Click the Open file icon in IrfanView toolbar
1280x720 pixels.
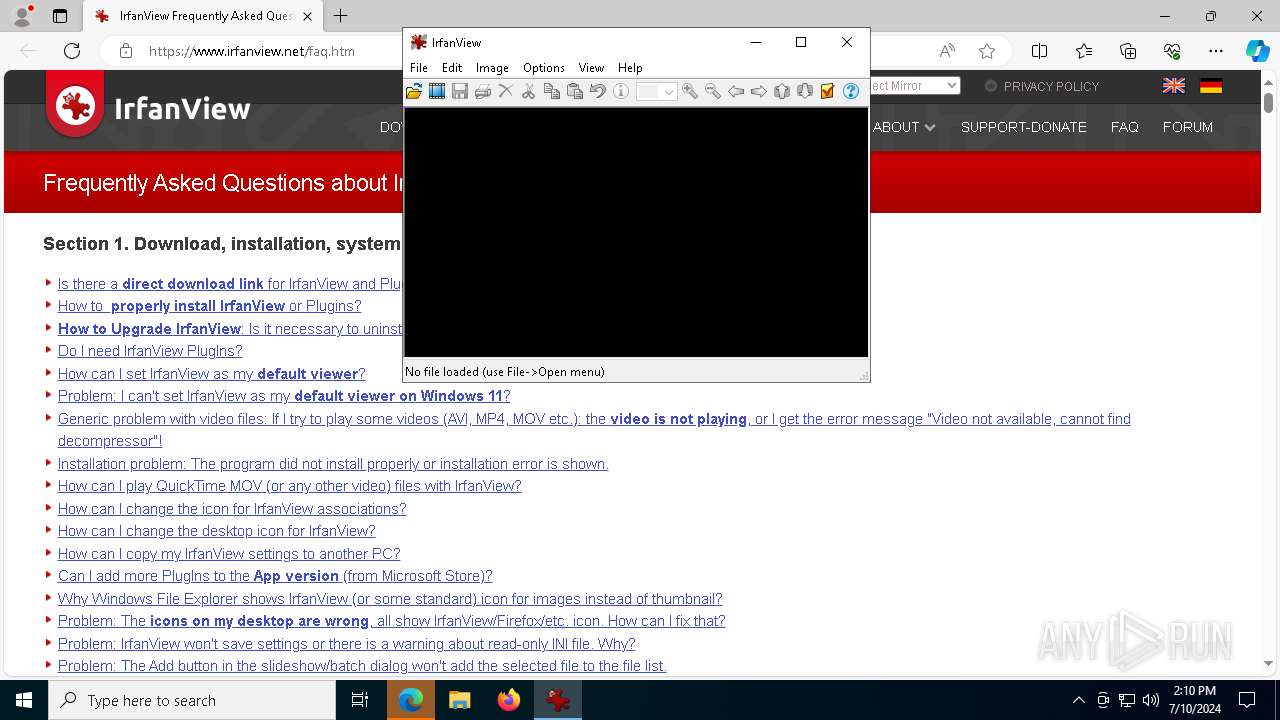(414, 91)
